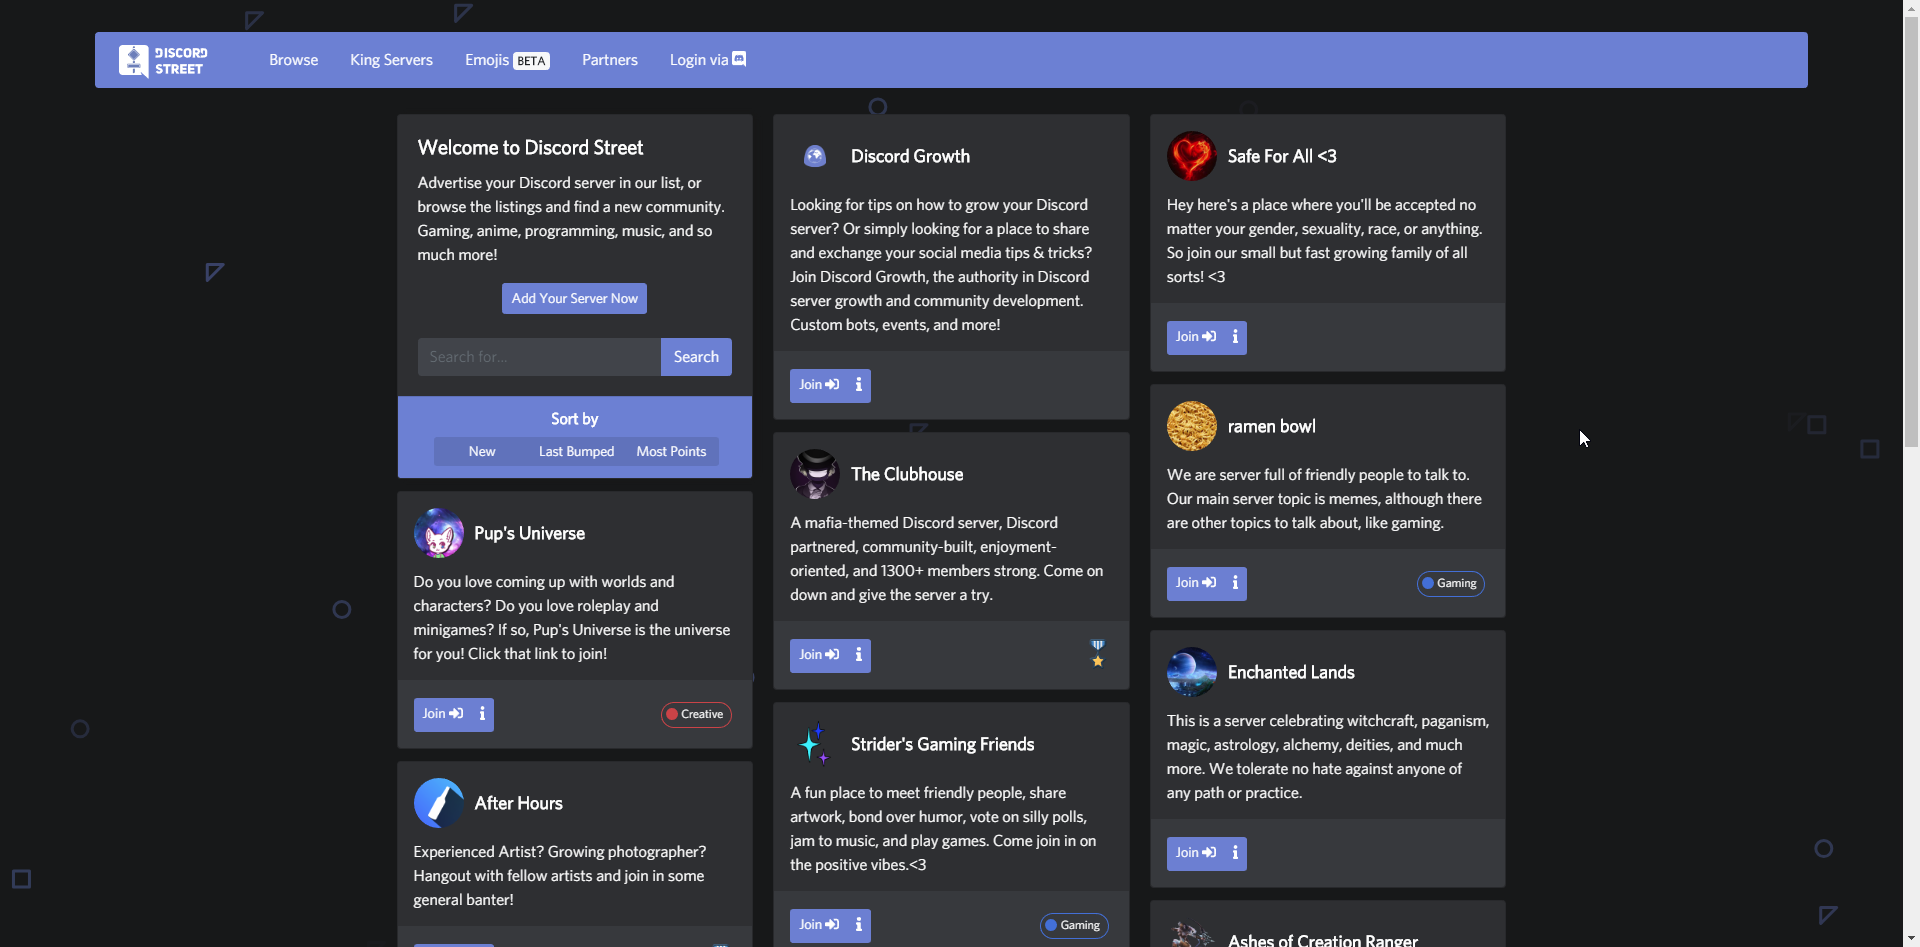The width and height of the screenshot is (1920, 947).
Task: Open the info icon on Pup's Universe card
Action: pos(482,714)
